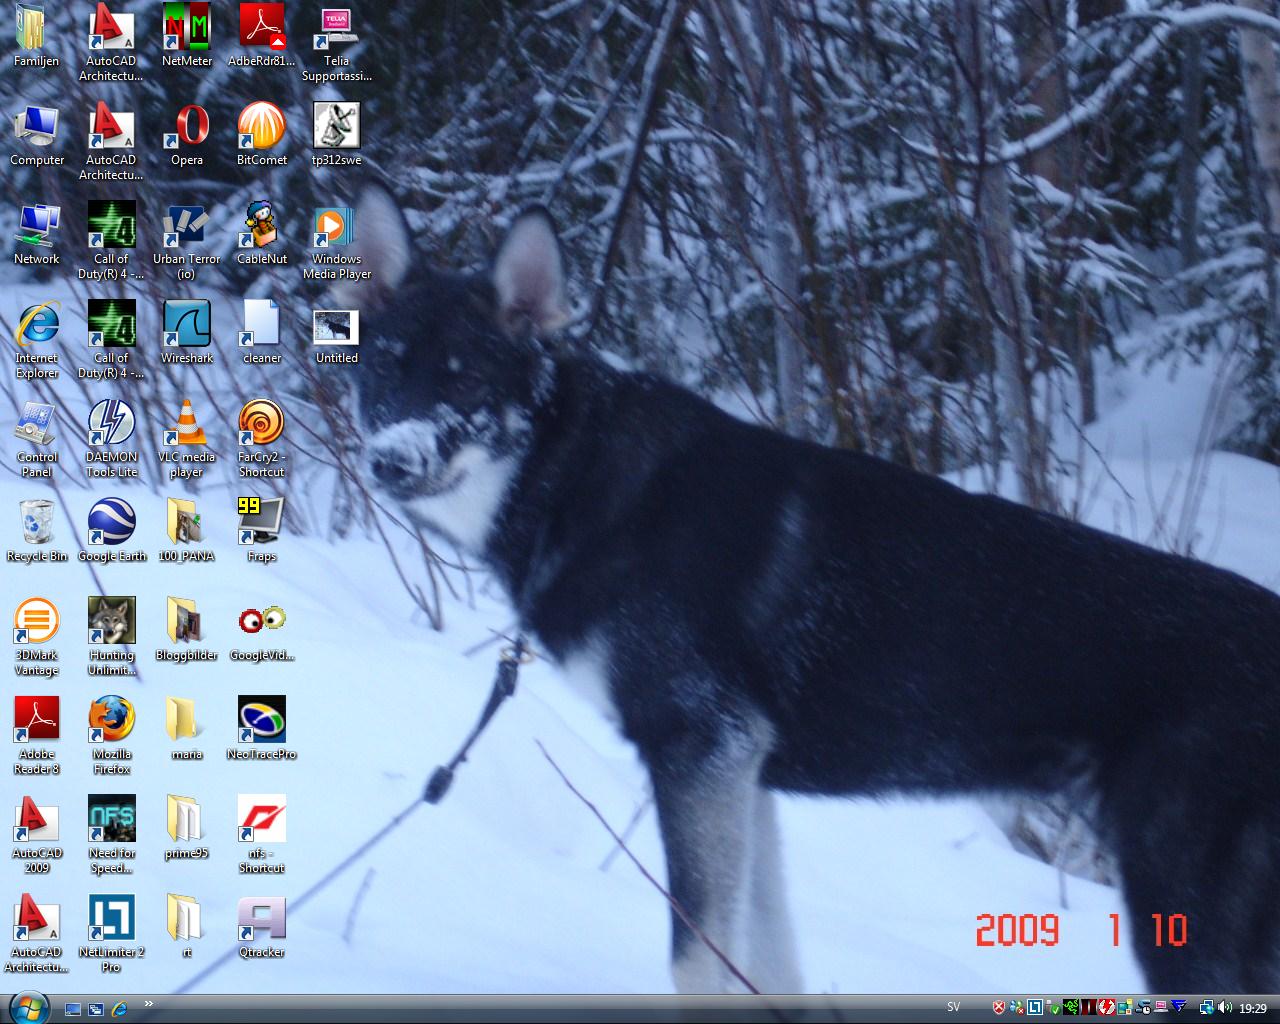
Task: Click the volume speaker tray icon
Action: (x=1224, y=1008)
